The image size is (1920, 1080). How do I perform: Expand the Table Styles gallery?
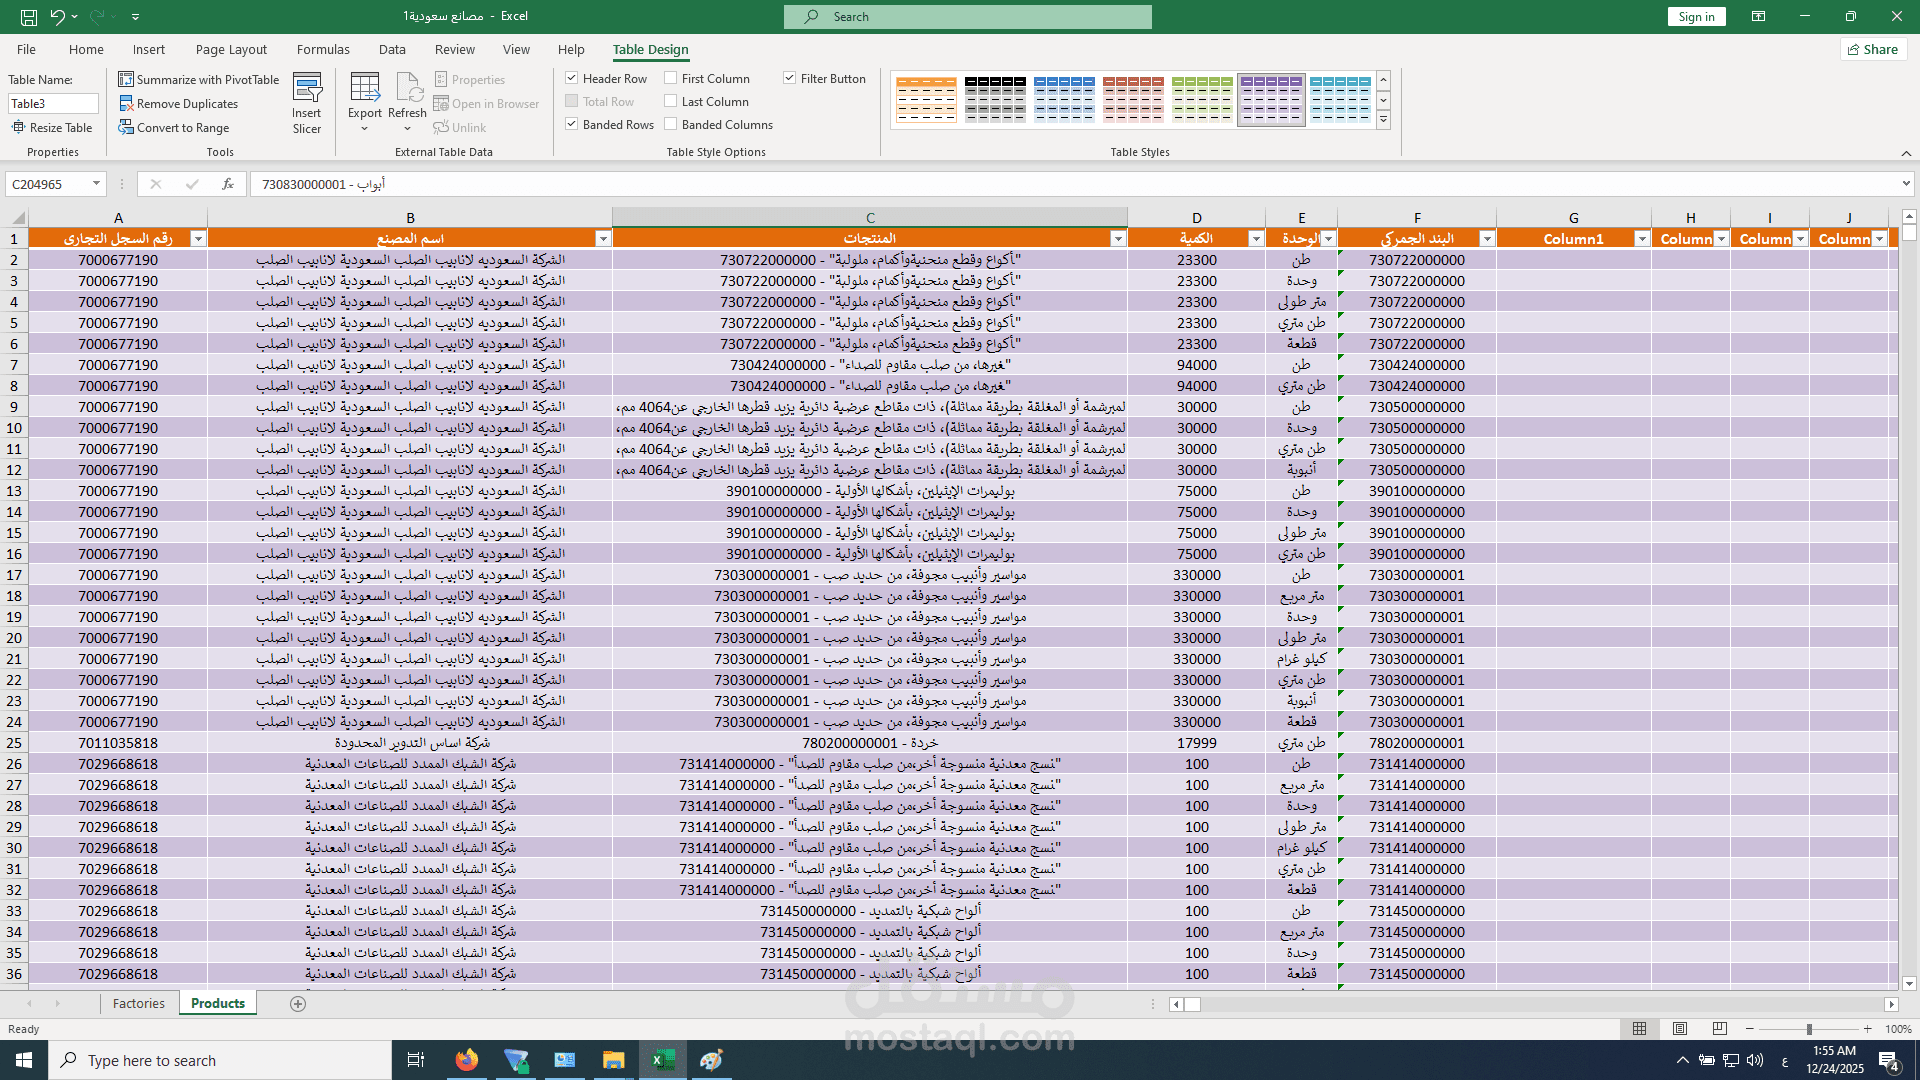pos(1383,120)
